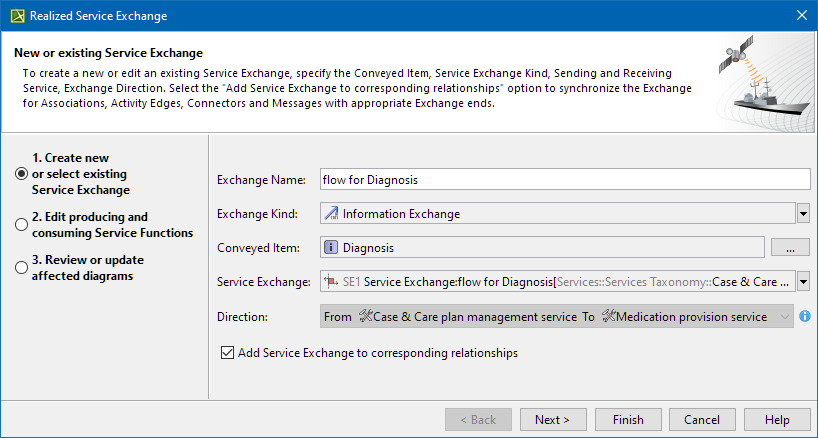Image resolution: width=818 pixels, height=438 pixels.
Task: Toggle Add Service Exchange to corresponding relationships
Action: (227, 352)
